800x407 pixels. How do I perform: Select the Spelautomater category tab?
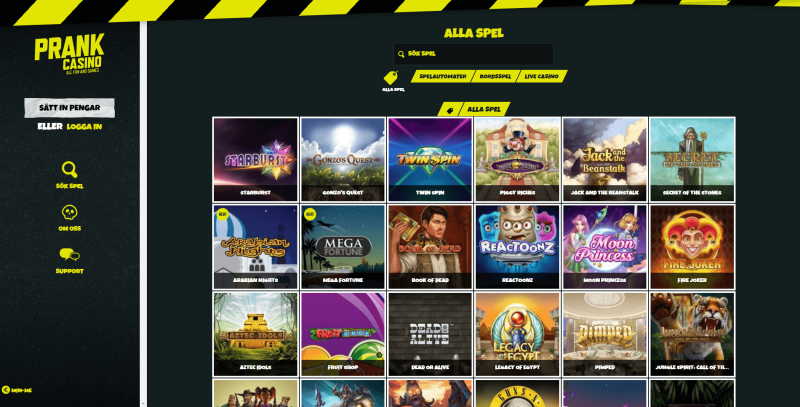(442, 77)
